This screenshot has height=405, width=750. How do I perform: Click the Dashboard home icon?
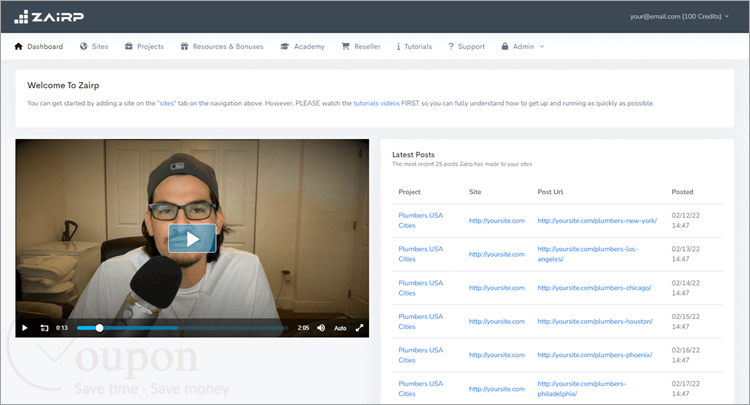point(19,46)
